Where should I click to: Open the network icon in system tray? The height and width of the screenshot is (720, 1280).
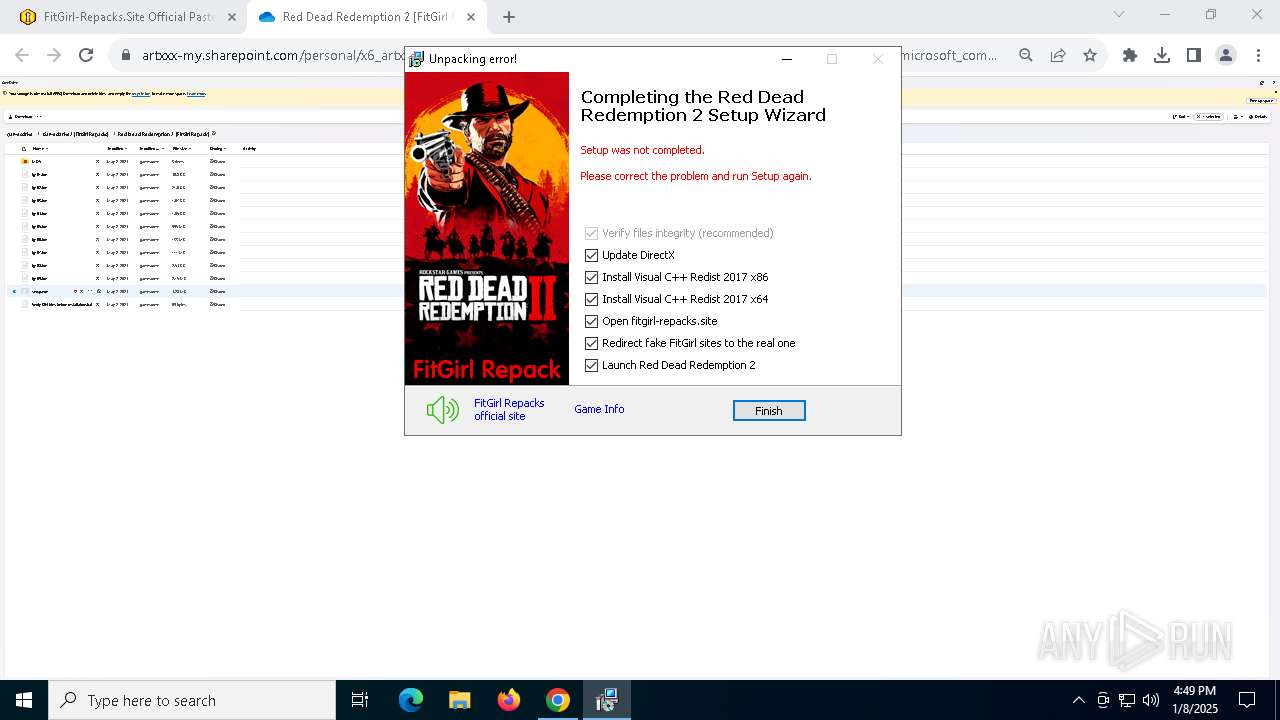tap(1127, 700)
